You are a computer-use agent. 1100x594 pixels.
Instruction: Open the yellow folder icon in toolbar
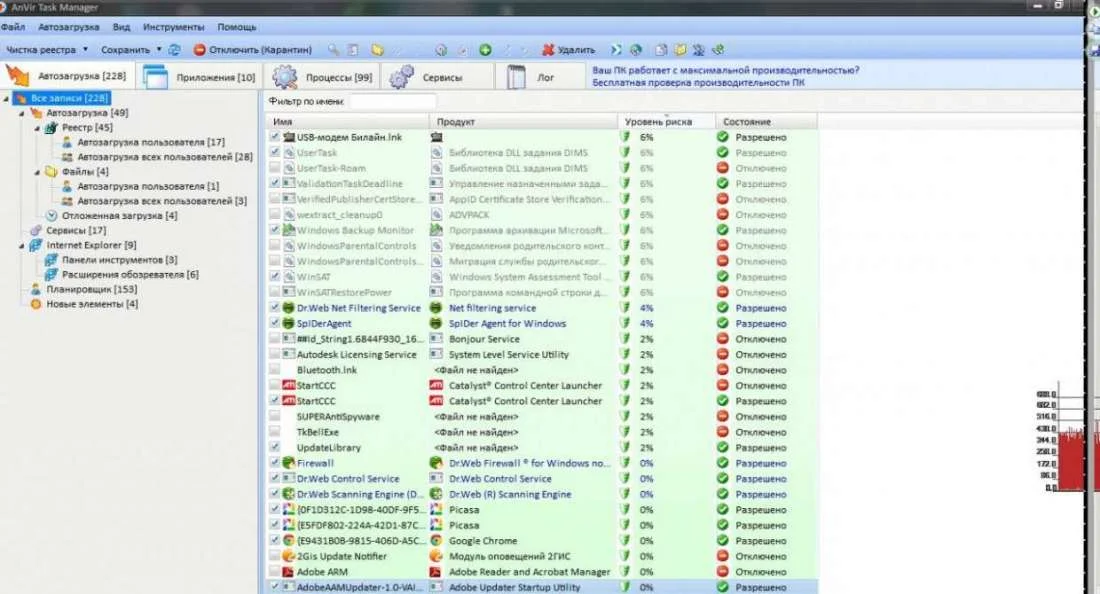pos(377,50)
